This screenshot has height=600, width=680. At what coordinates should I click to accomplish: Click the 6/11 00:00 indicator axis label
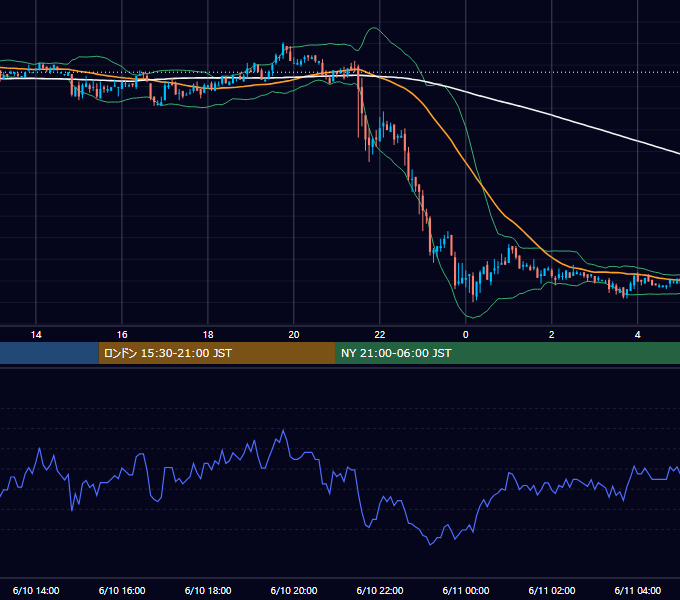pos(465,590)
